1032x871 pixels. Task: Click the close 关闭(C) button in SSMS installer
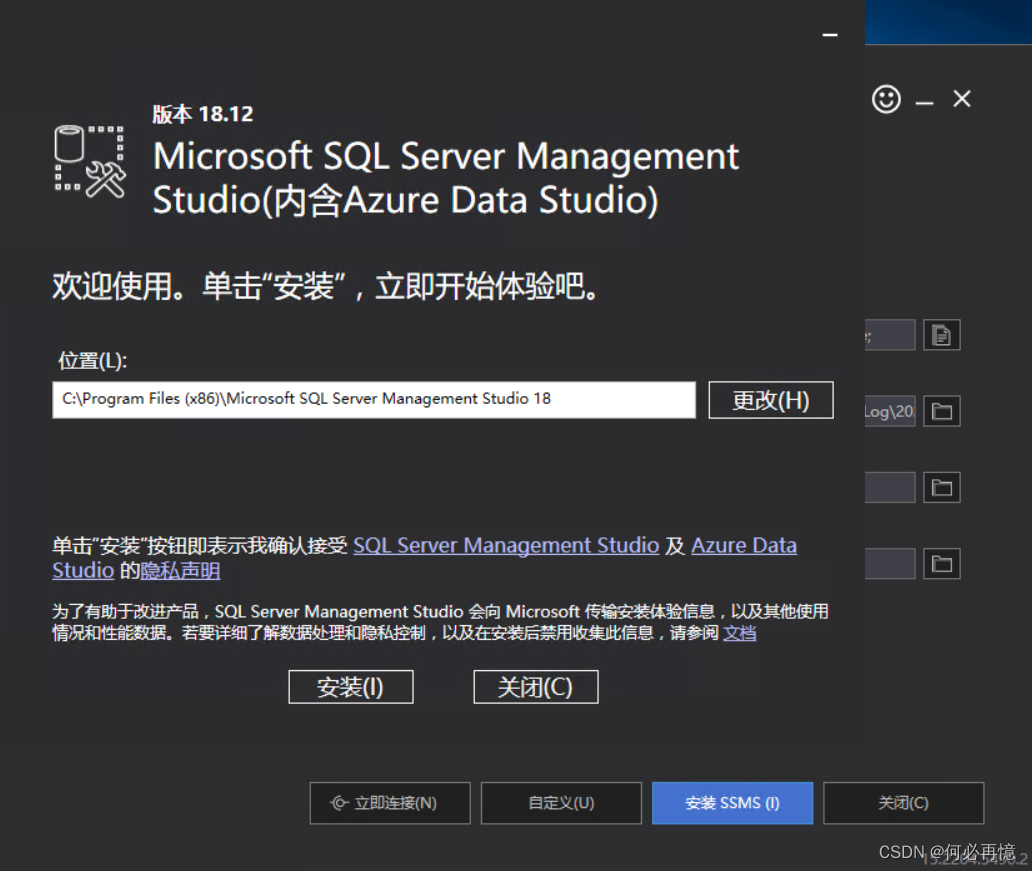click(x=536, y=687)
